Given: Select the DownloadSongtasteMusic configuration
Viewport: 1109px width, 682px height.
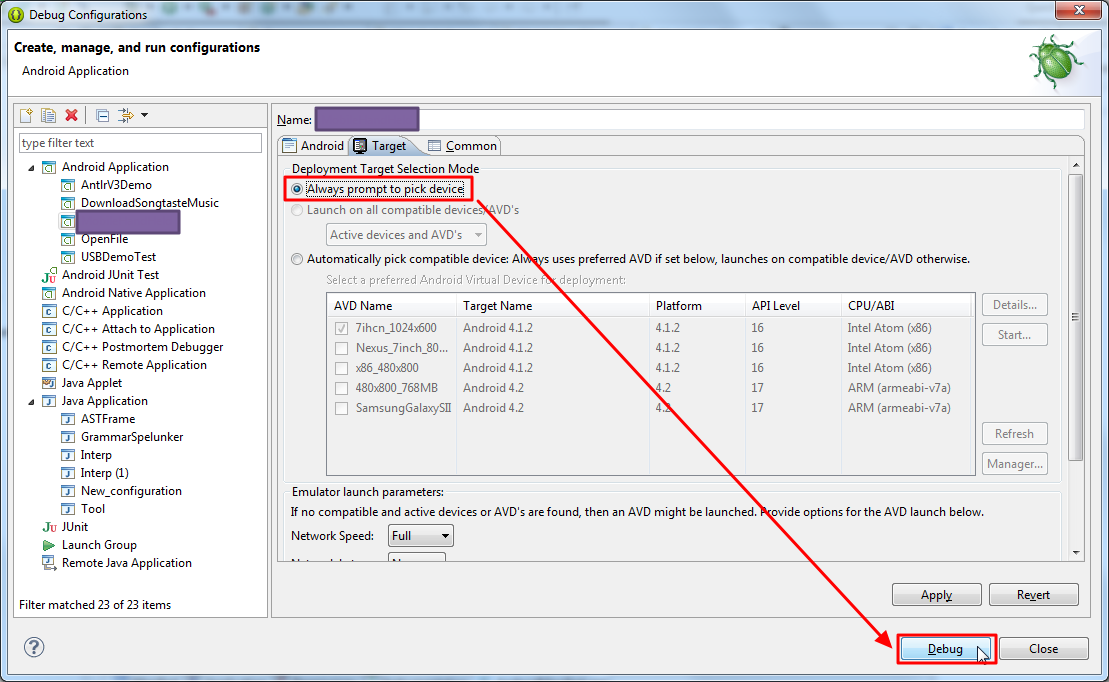Looking at the screenshot, I should (x=149, y=203).
